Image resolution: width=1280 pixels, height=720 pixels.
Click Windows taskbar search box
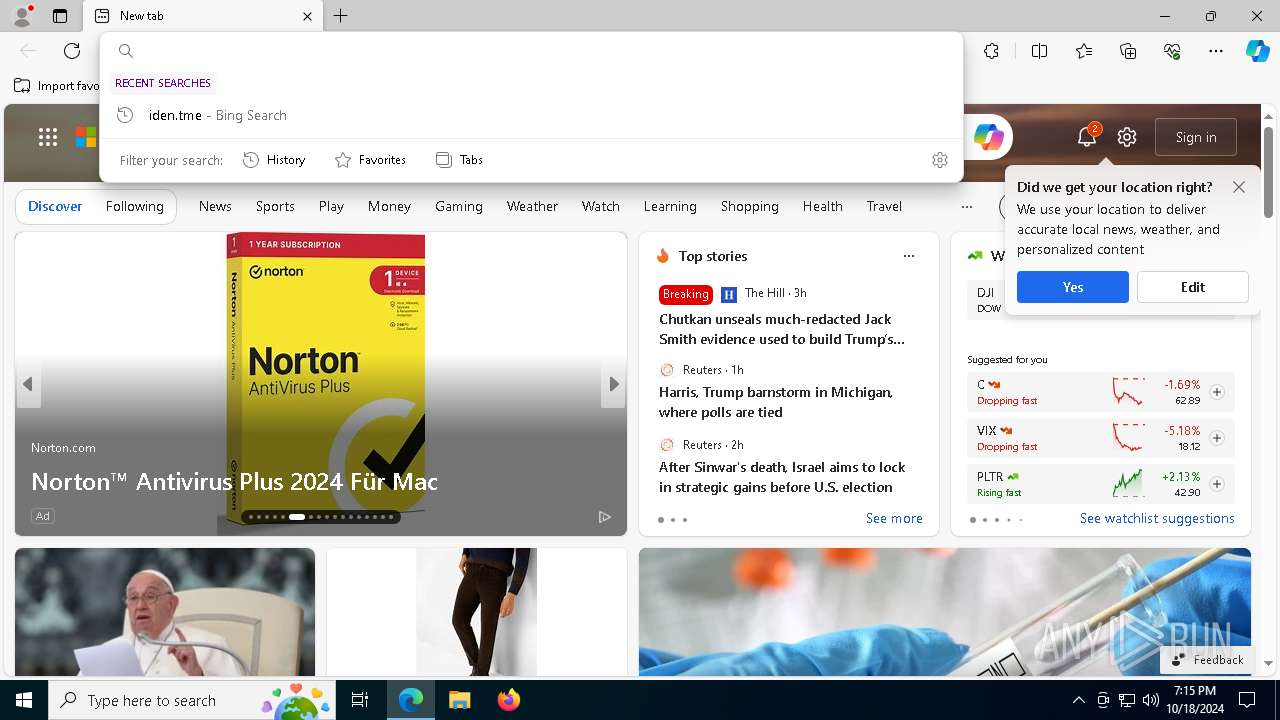(x=191, y=700)
